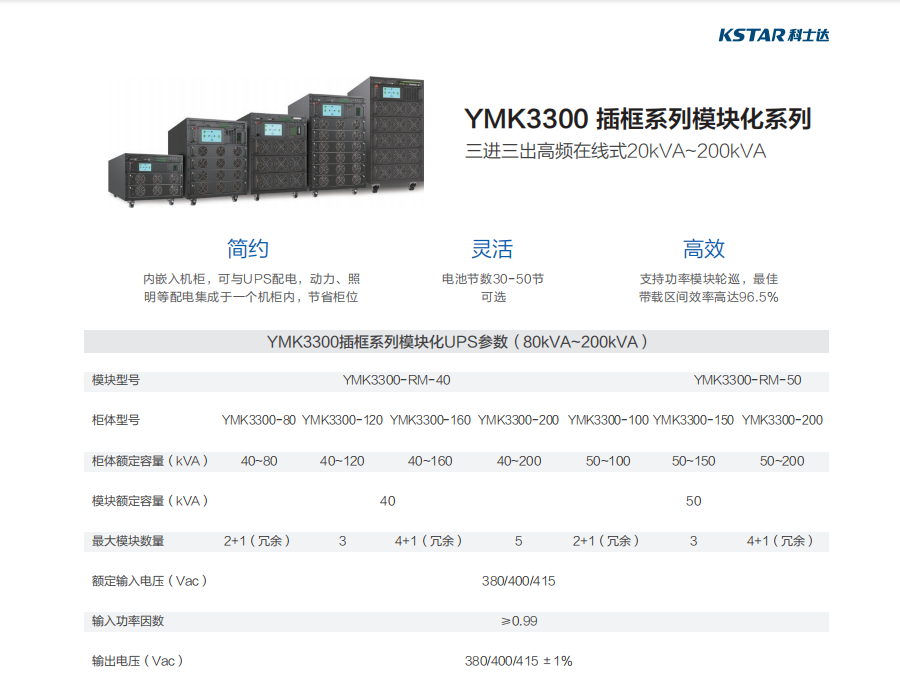Select cabinet model YMK3300-120

click(x=342, y=420)
